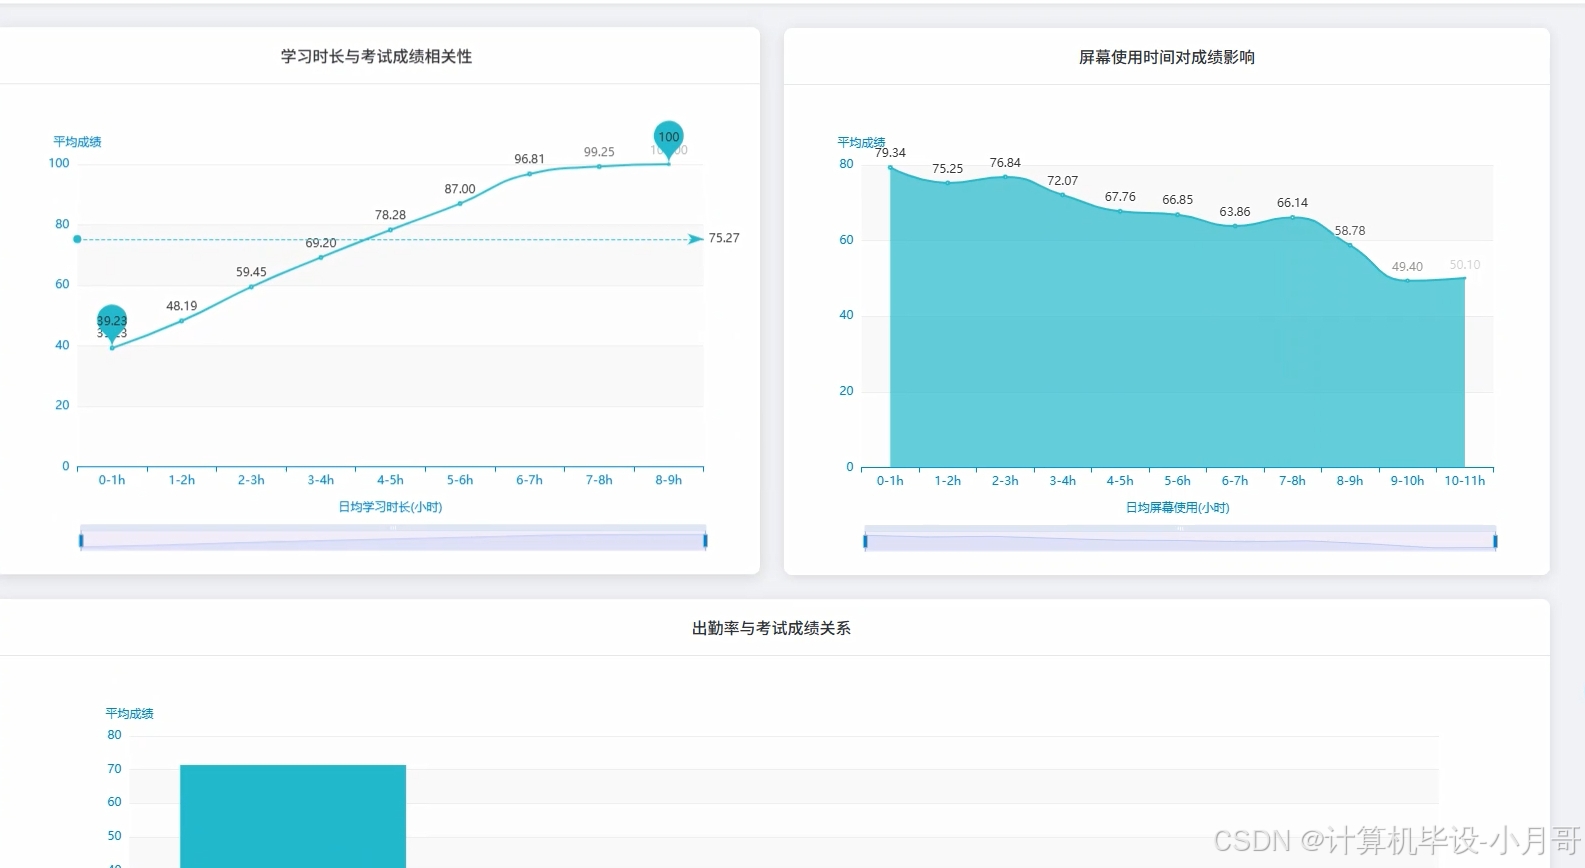This screenshot has width=1585, height=868.
Task: Select the right zoom handle under the study duration chart
Action: click(x=705, y=541)
